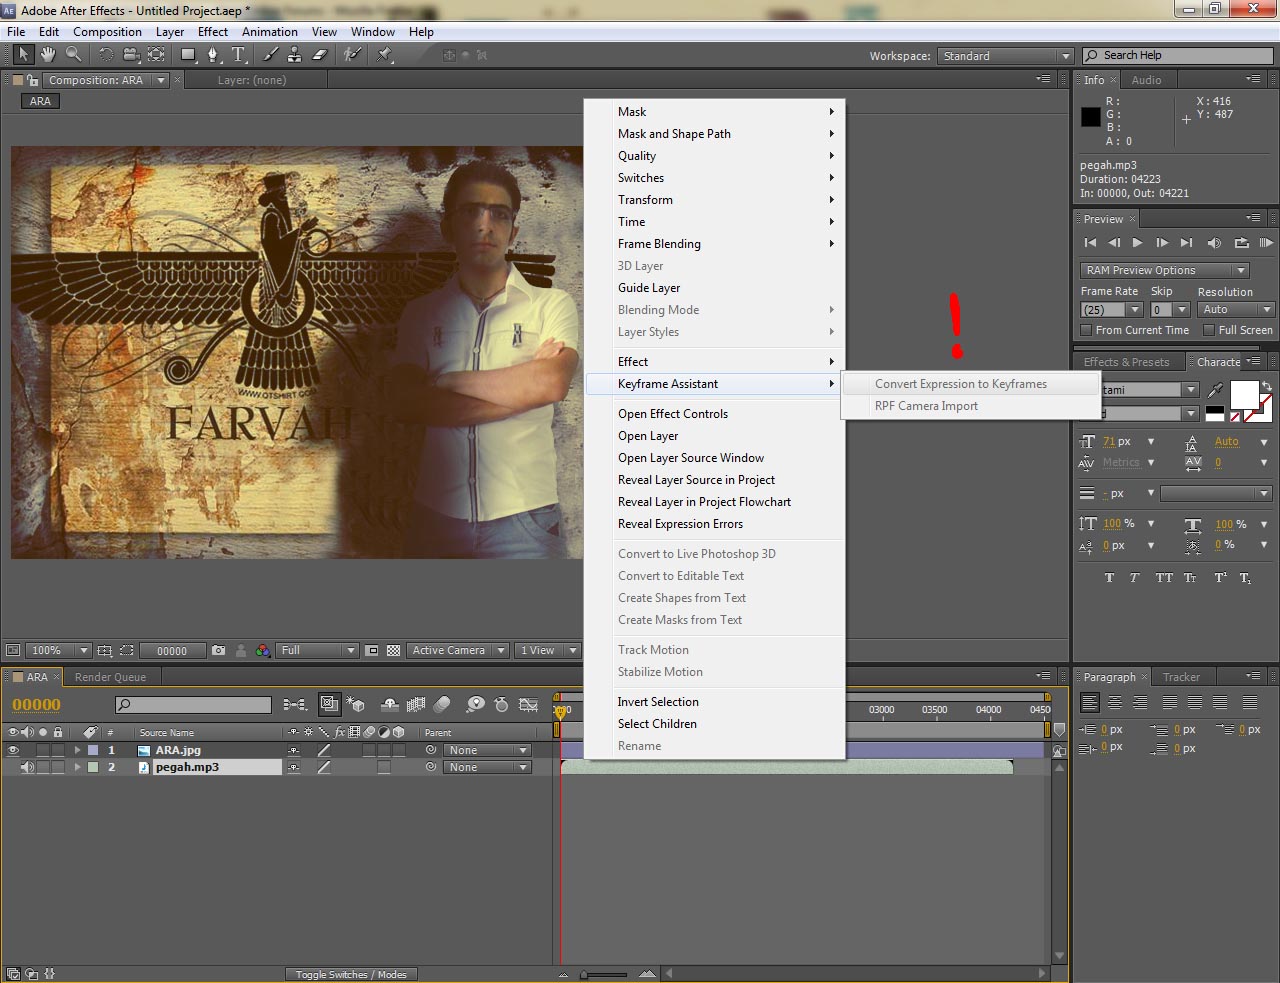Select the Puppet Pin tool
This screenshot has width=1280, height=983.
pos(385,55)
